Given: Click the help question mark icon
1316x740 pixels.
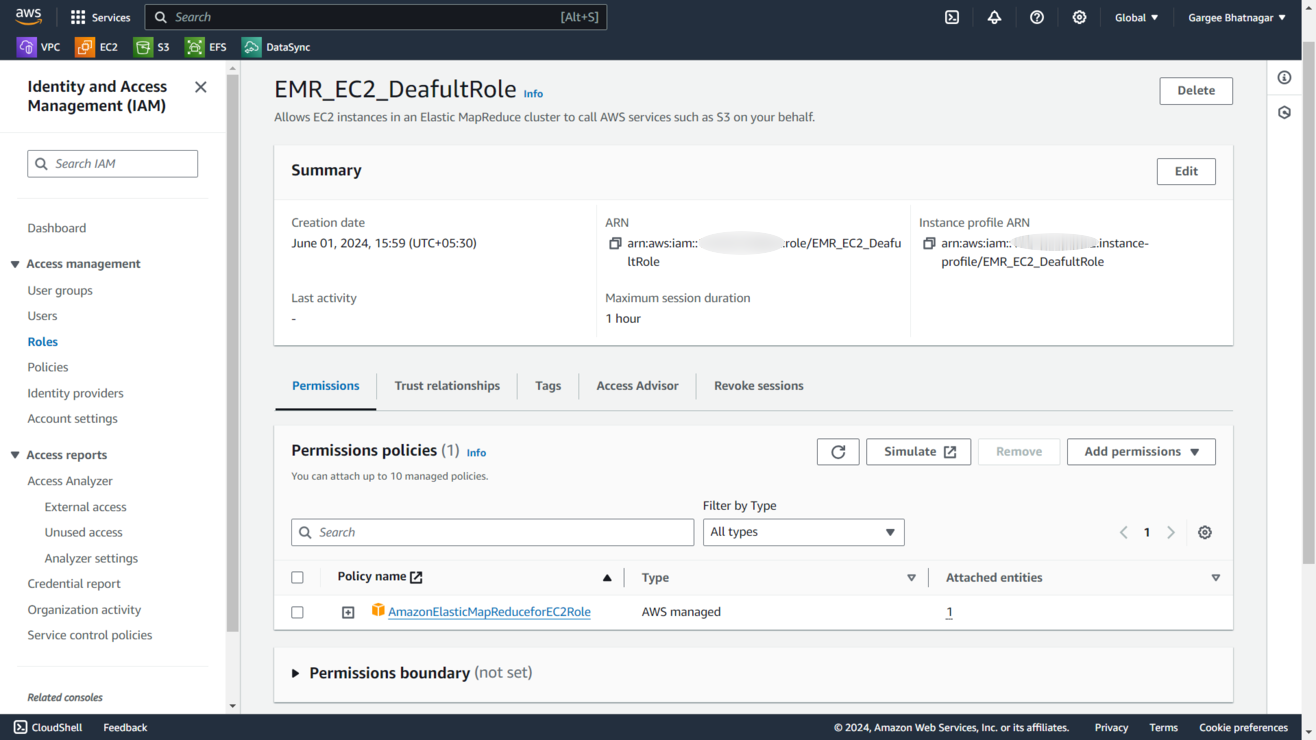Looking at the screenshot, I should coord(1037,17).
